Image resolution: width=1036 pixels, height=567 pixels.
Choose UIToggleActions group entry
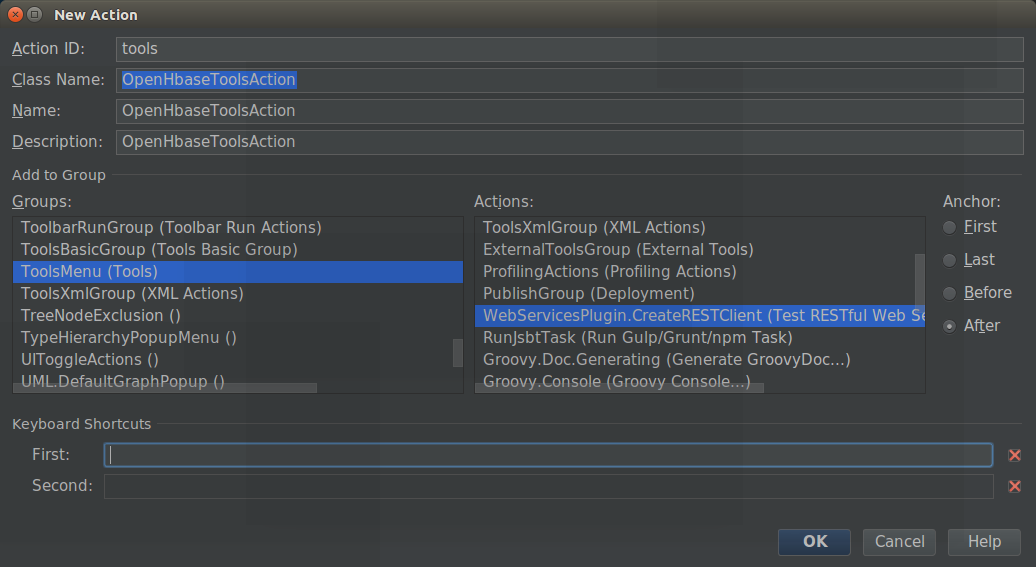[x=90, y=359]
